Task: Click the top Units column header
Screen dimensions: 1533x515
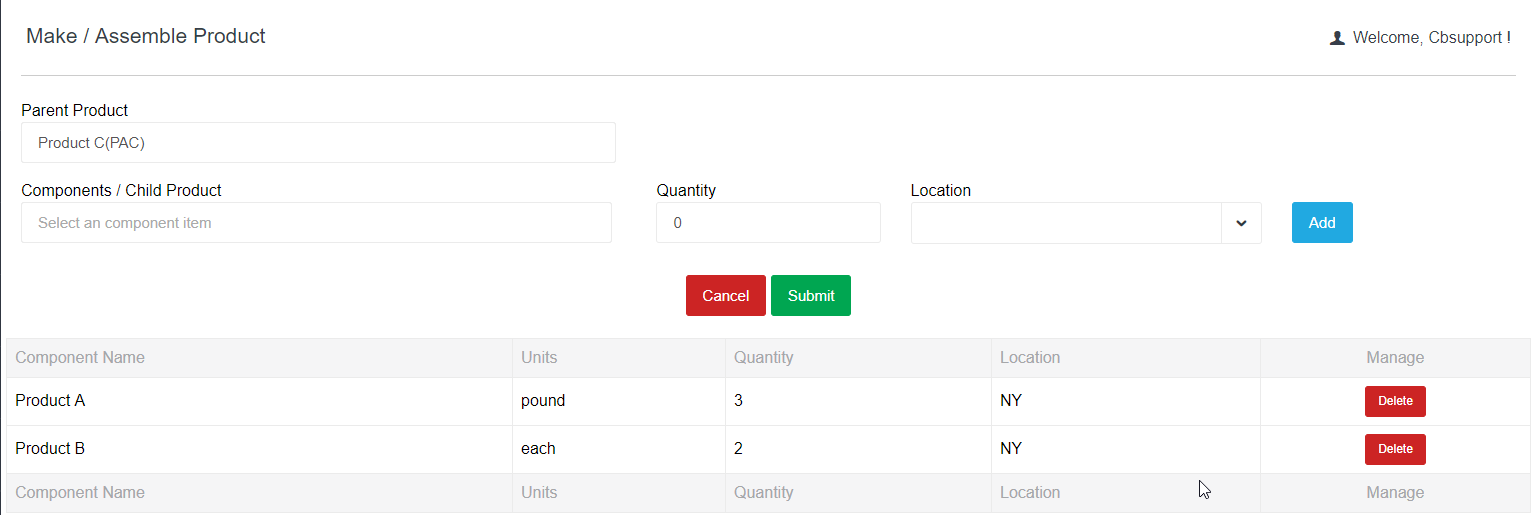Action: 539,358
